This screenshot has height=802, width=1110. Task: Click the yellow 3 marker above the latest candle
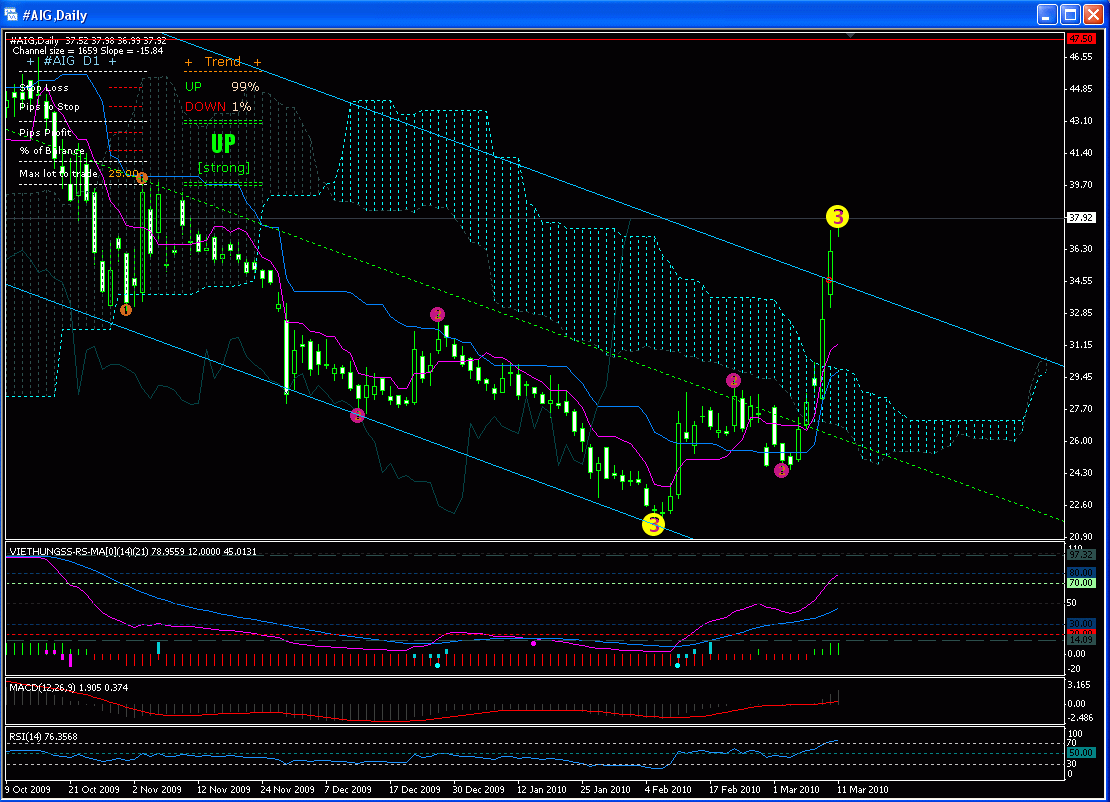point(837,216)
